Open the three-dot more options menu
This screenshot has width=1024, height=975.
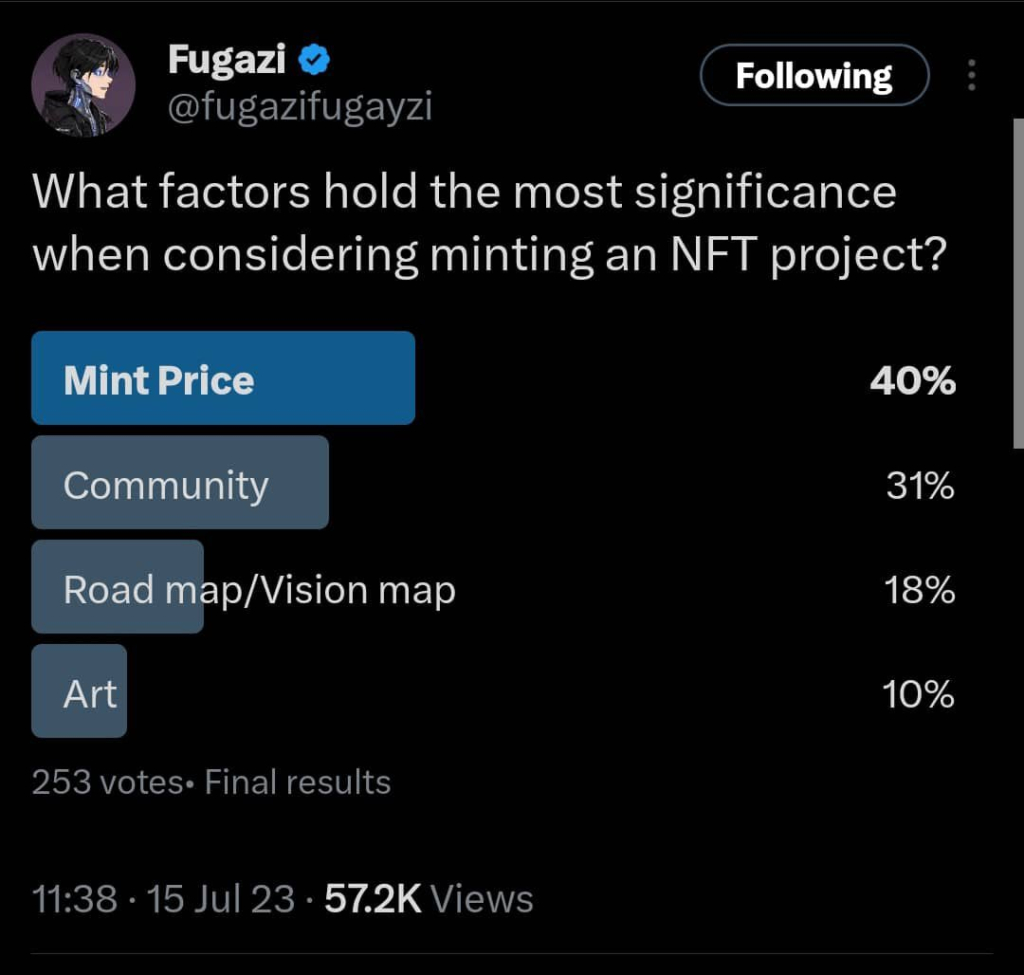click(x=972, y=75)
